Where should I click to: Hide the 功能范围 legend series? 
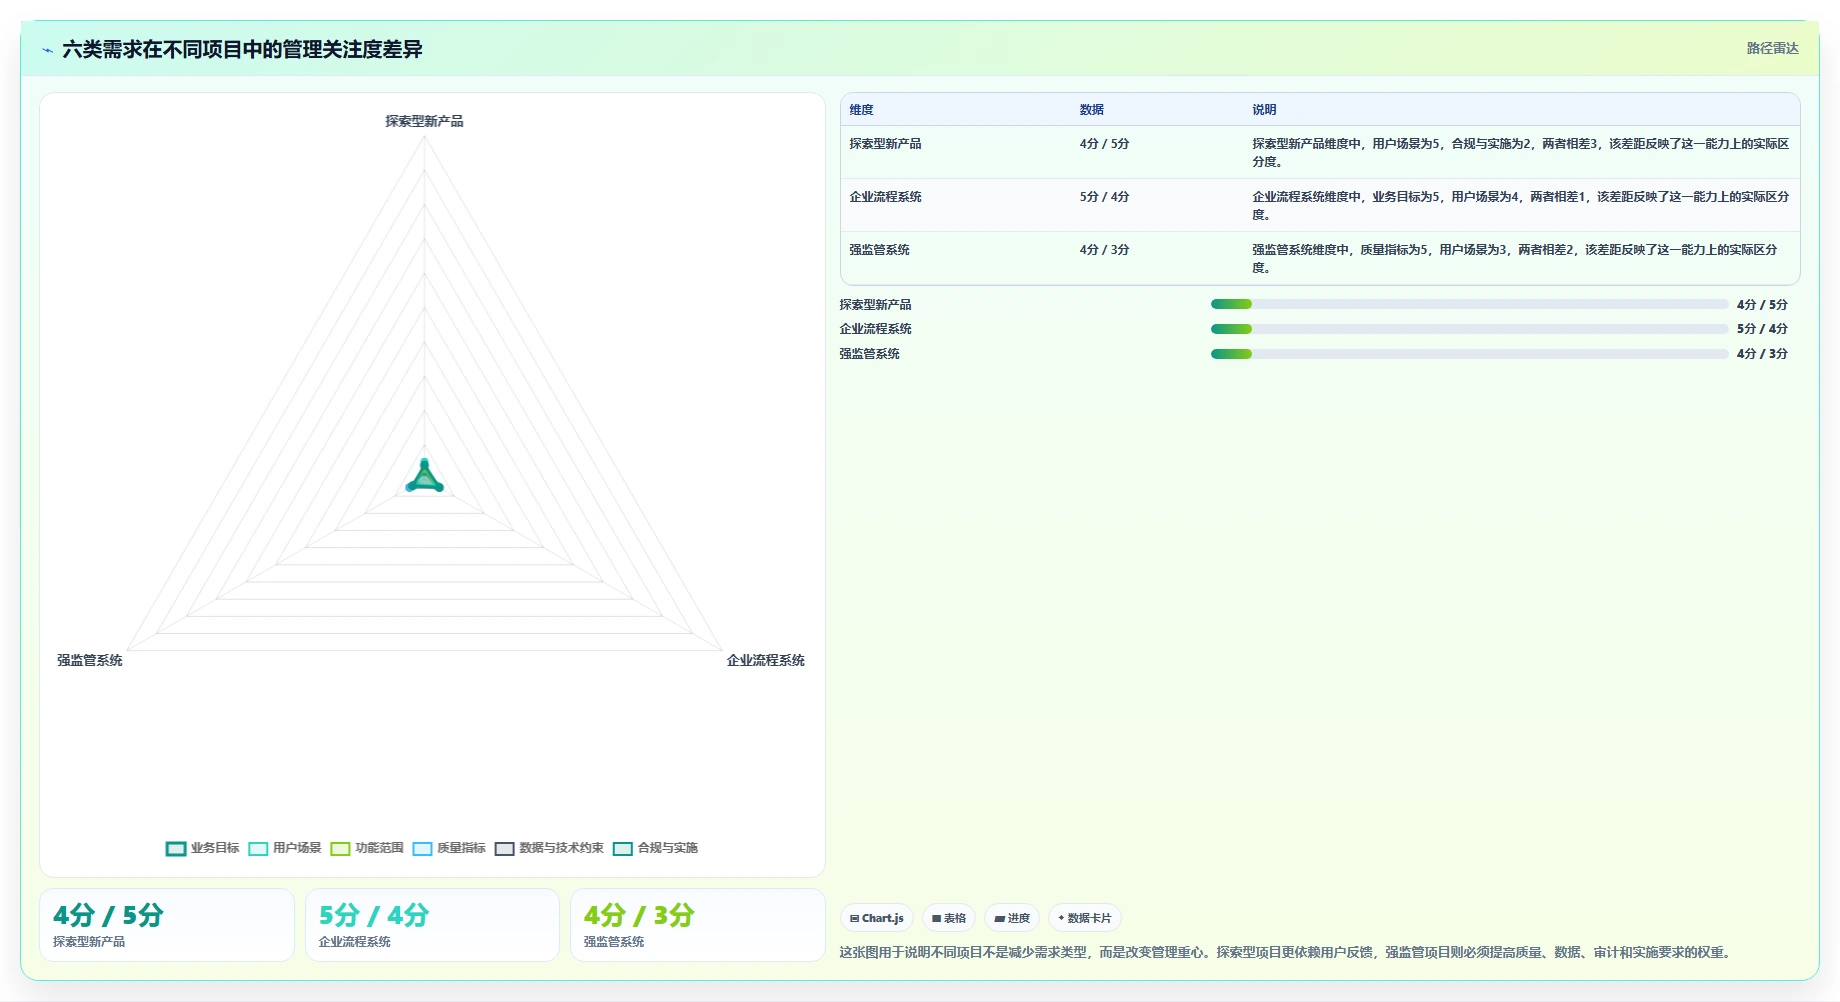tap(367, 848)
